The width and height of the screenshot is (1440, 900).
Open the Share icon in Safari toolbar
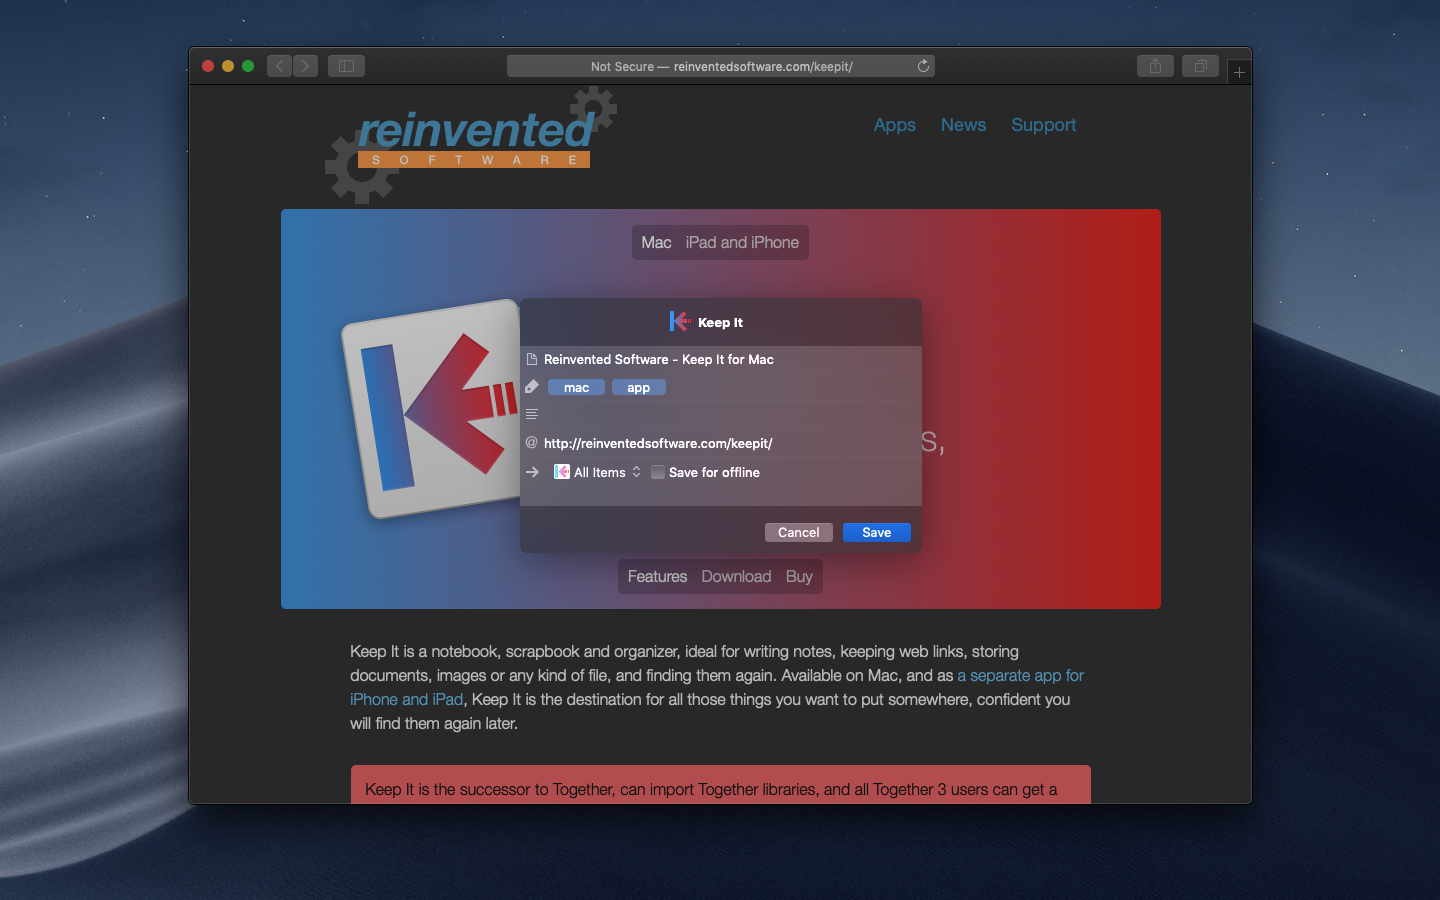[x=1155, y=66]
